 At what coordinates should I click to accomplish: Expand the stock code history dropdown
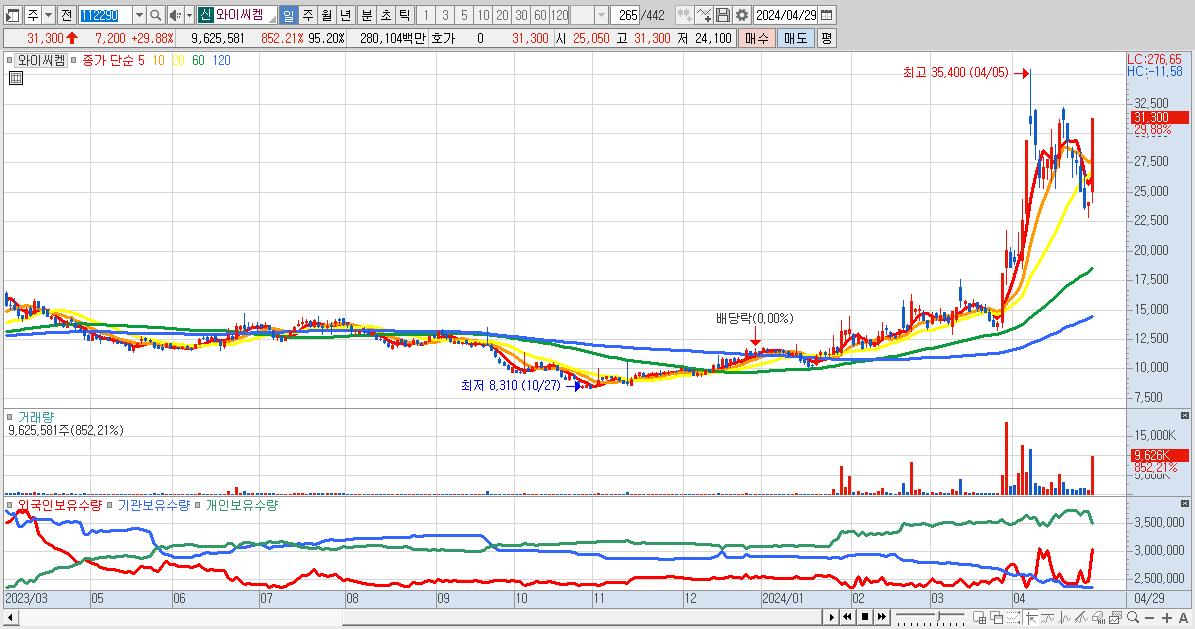pyautogui.click(x=139, y=15)
